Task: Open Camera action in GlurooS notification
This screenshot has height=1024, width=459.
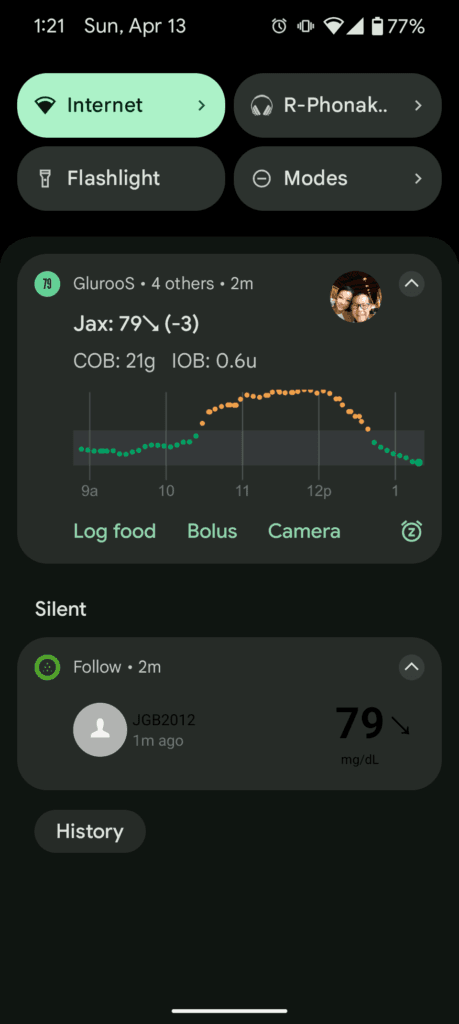Action: point(304,531)
